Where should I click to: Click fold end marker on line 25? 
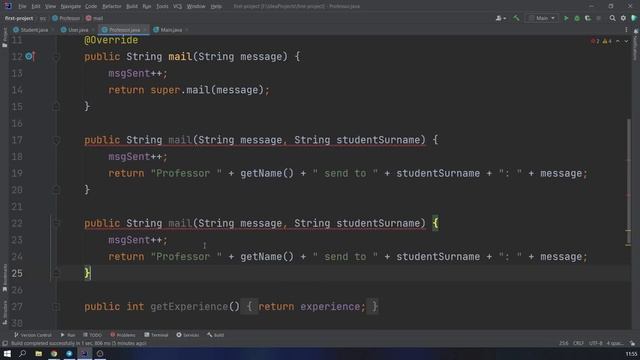coord(56,273)
